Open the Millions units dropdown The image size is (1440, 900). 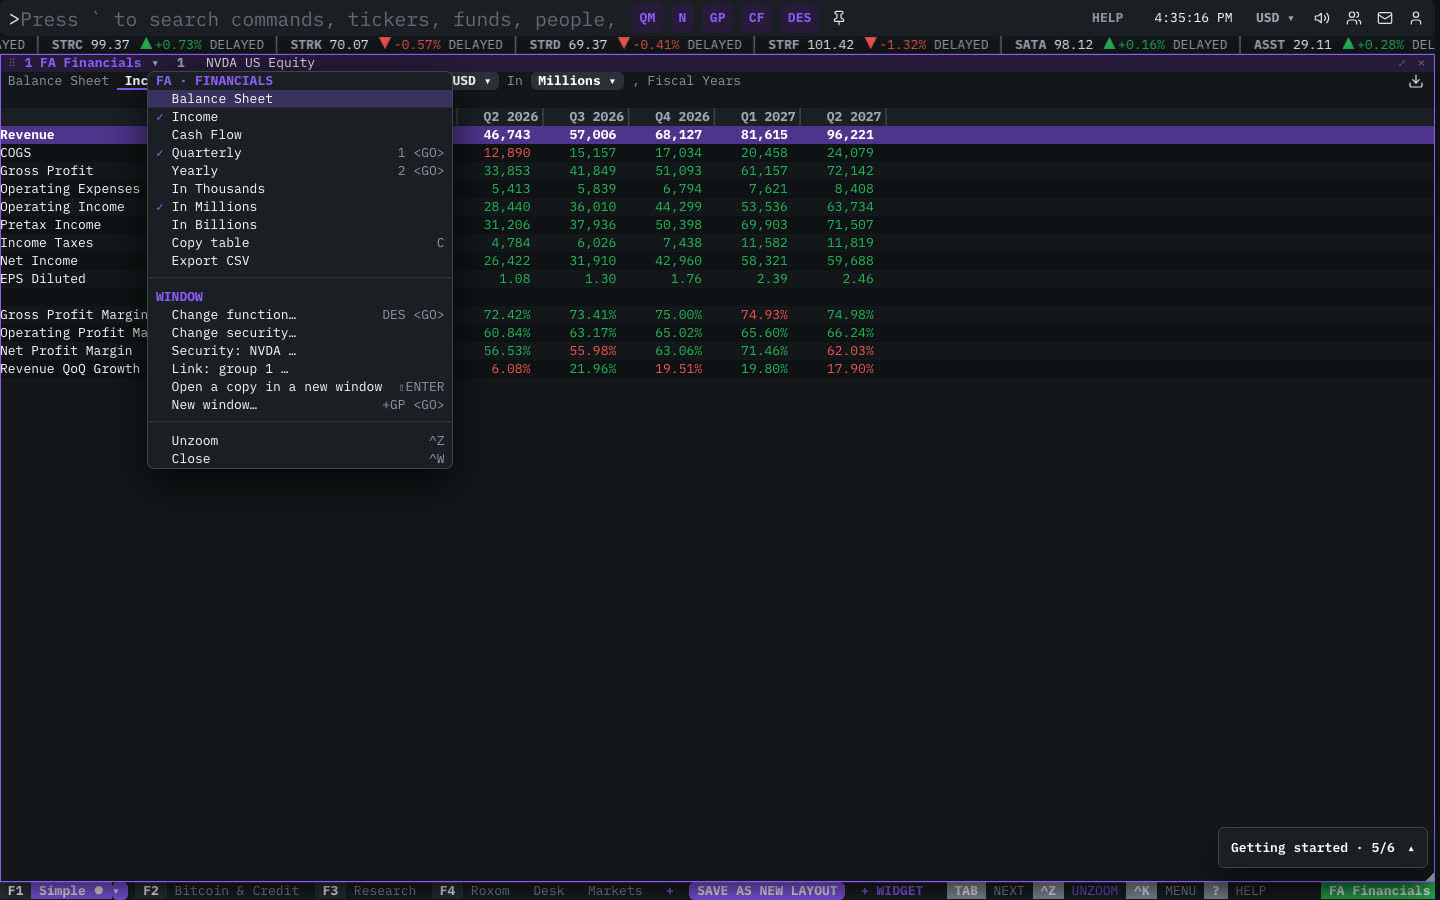click(x=577, y=81)
